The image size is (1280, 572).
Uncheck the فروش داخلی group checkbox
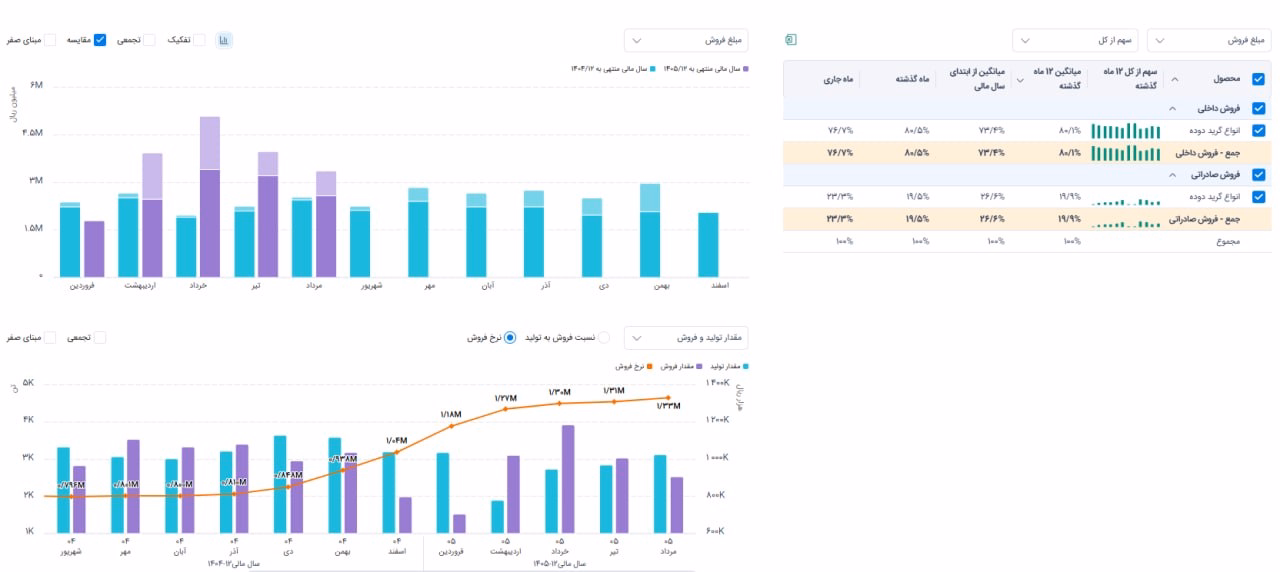point(1258,109)
